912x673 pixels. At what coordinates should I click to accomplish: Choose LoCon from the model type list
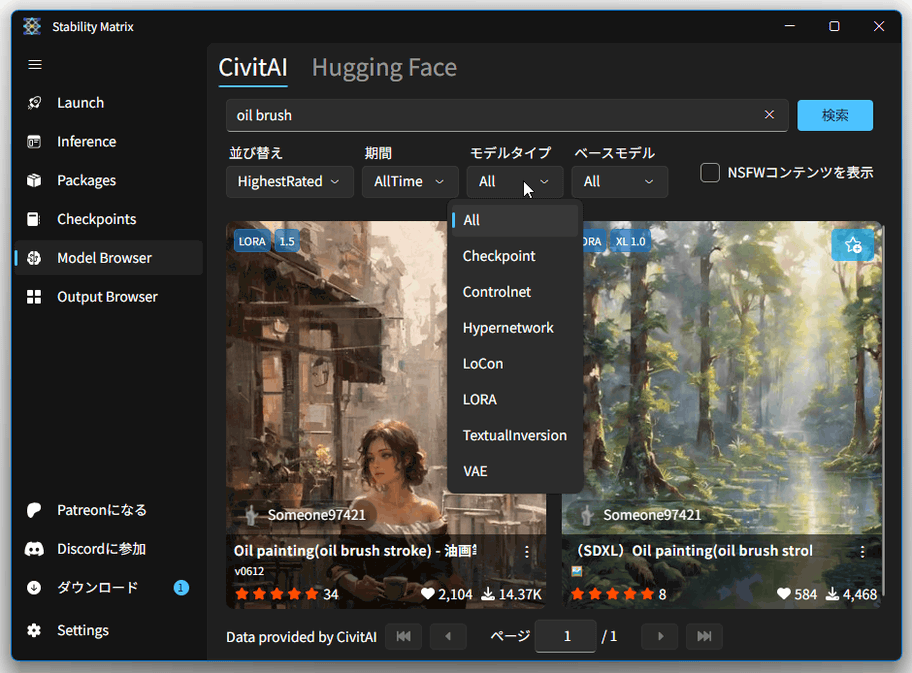[x=515, y=364]
